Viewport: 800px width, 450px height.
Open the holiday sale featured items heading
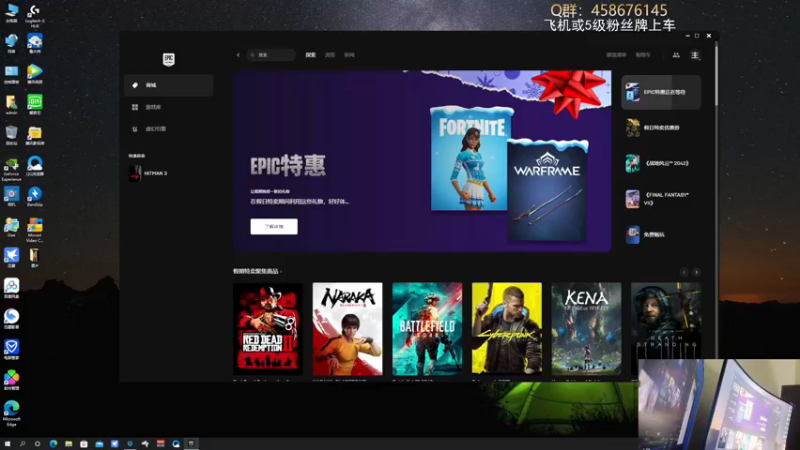point(257,271)
